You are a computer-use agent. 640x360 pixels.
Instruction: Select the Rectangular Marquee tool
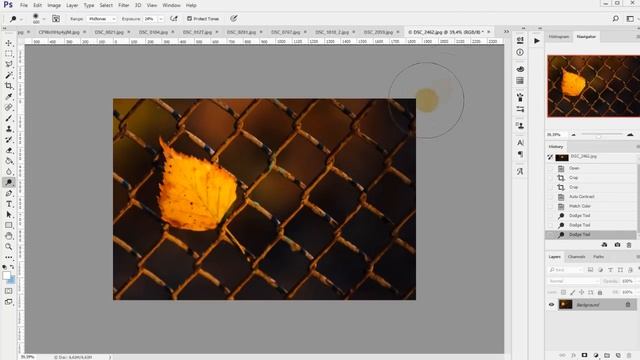click(9, 53)
